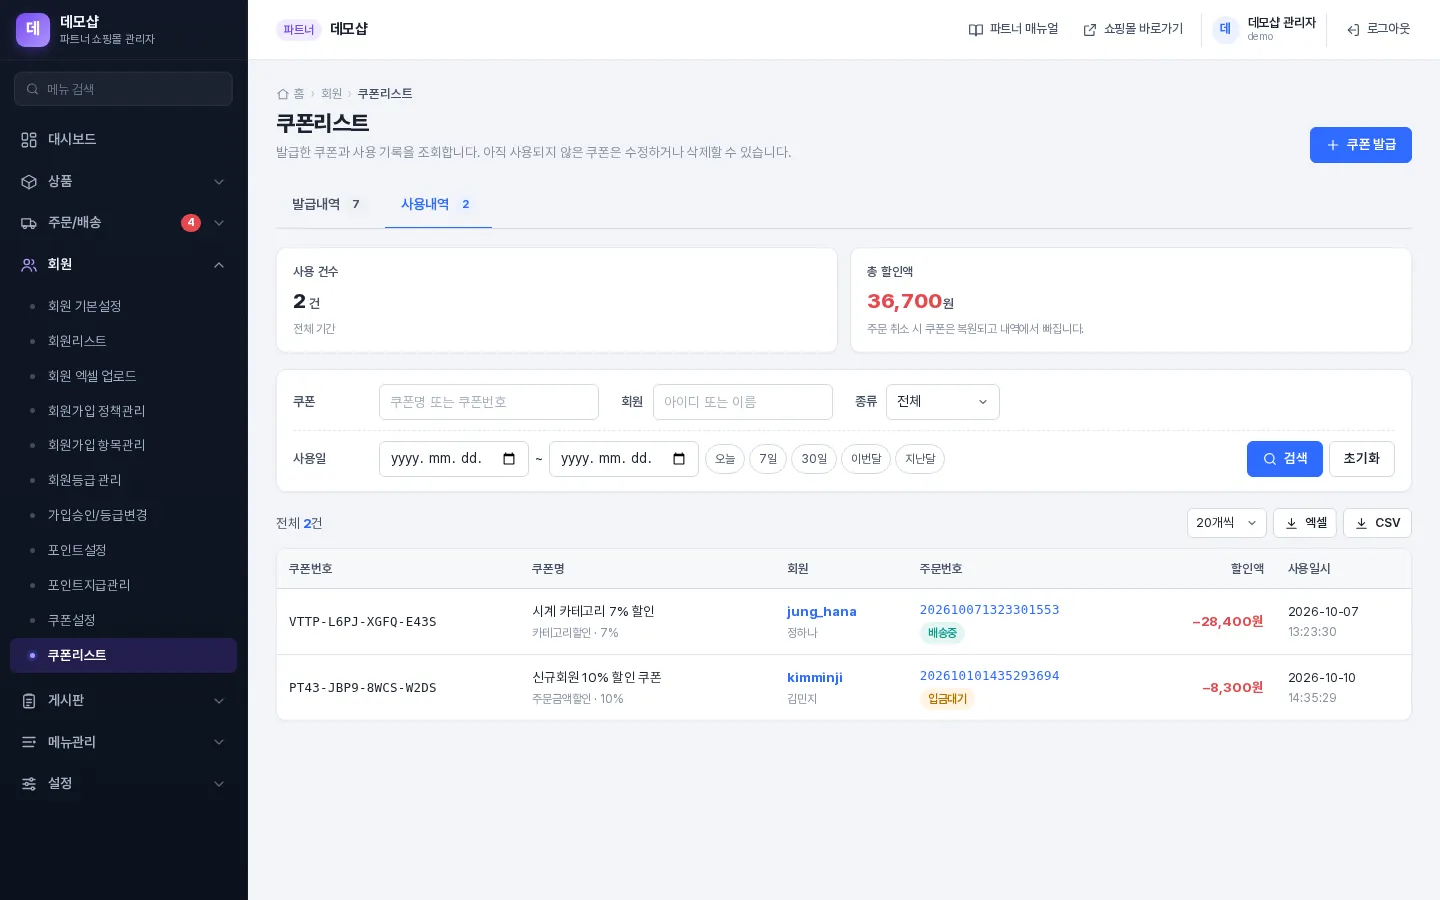Select the 지난달 date shortcut
Screen dimensions: 1440x900
point(920,459)
